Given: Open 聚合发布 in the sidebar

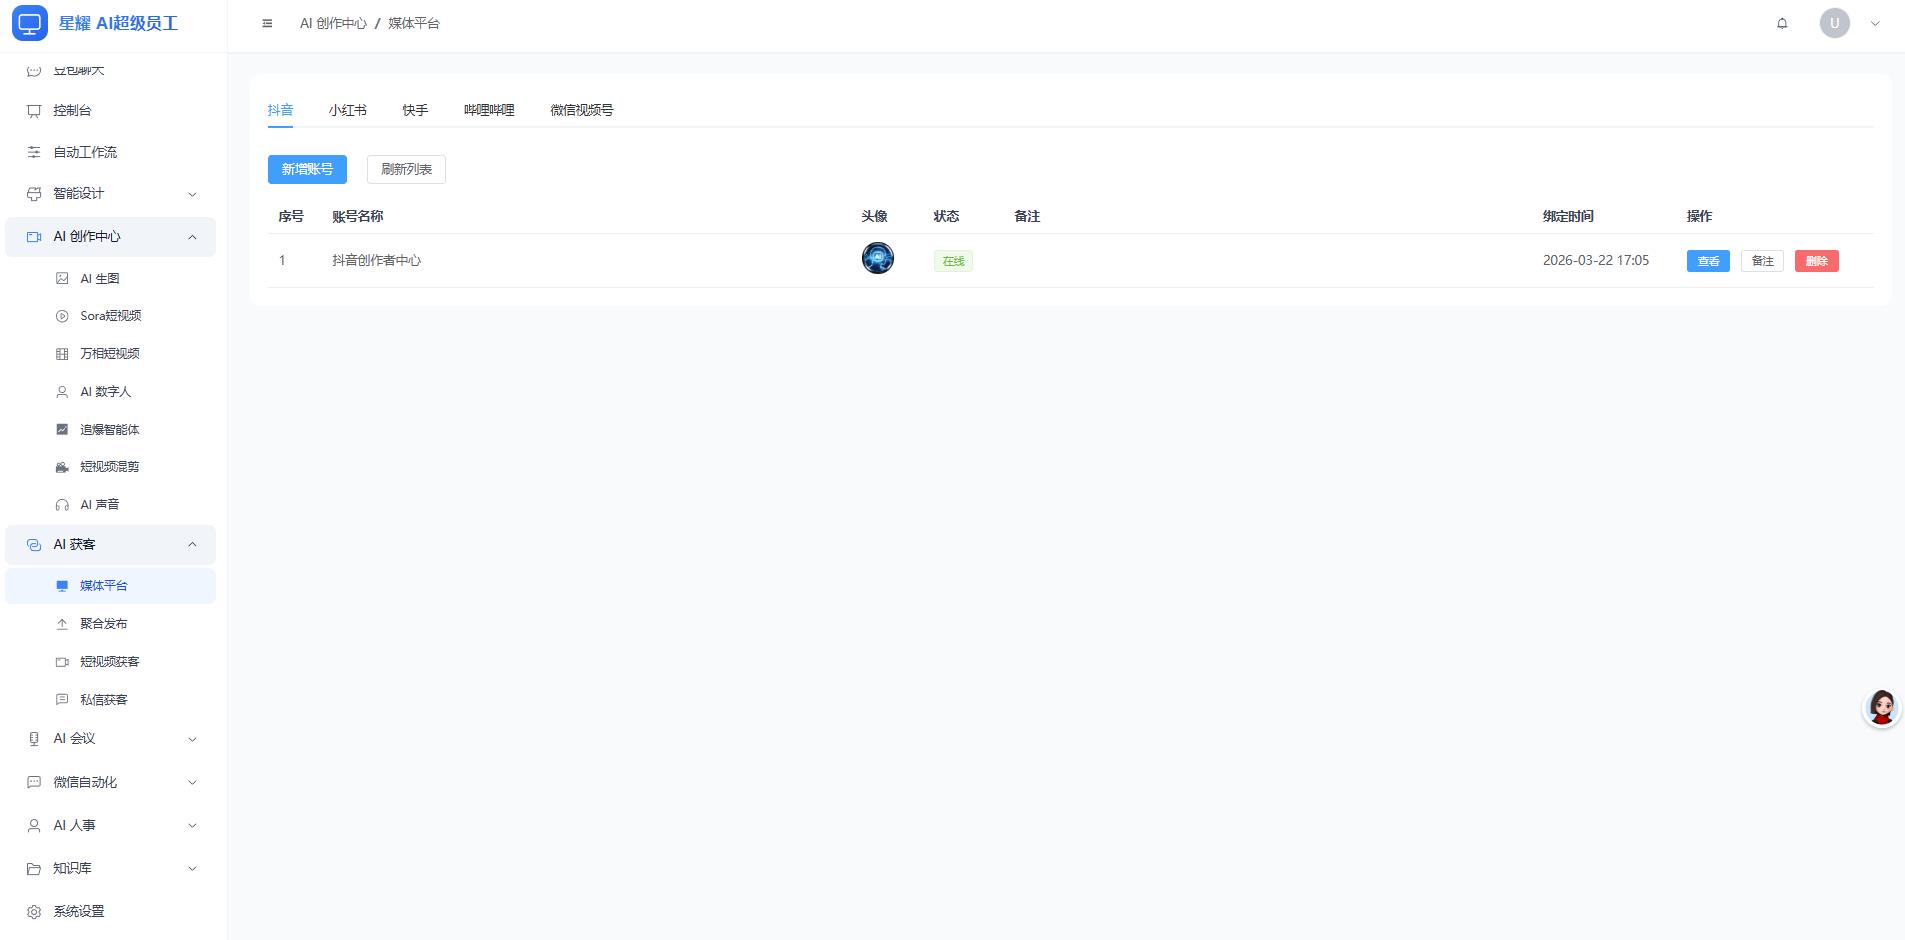Looking at the screenshot, I should 103,624.
